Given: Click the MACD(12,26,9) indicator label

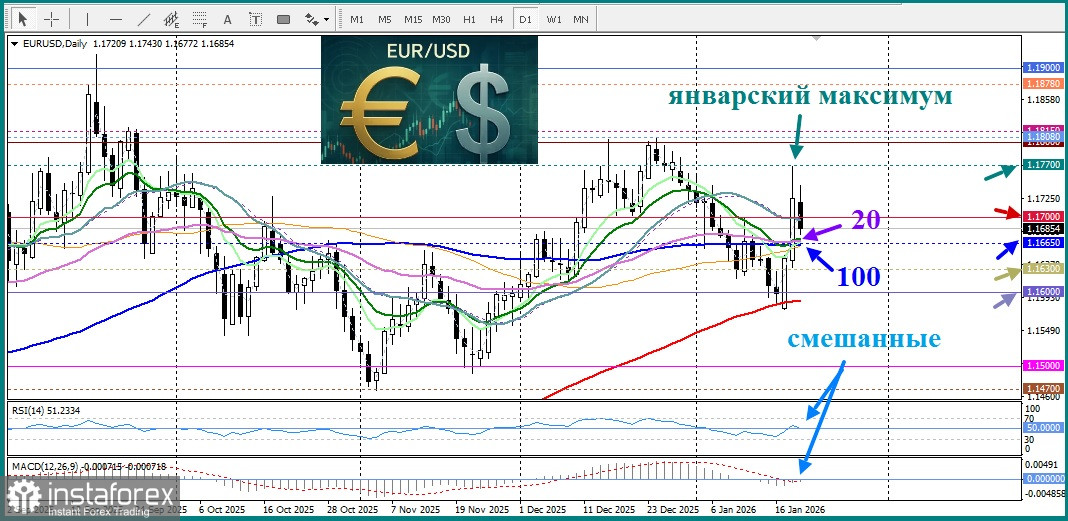Looking at the screenshot, I should tap(91, 467).
